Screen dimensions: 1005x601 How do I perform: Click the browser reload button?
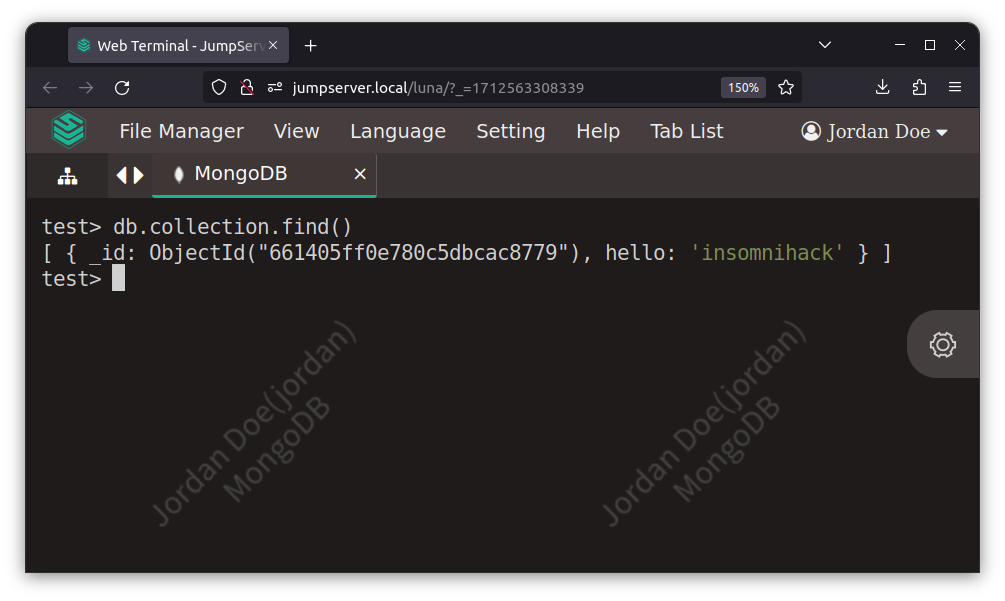point(122,88)
